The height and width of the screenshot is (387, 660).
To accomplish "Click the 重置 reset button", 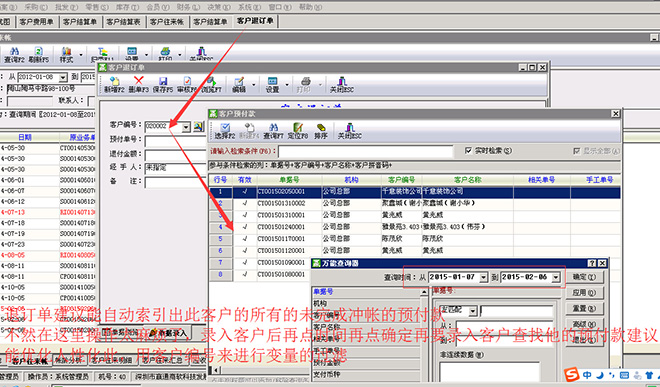I will coord(585,308).
